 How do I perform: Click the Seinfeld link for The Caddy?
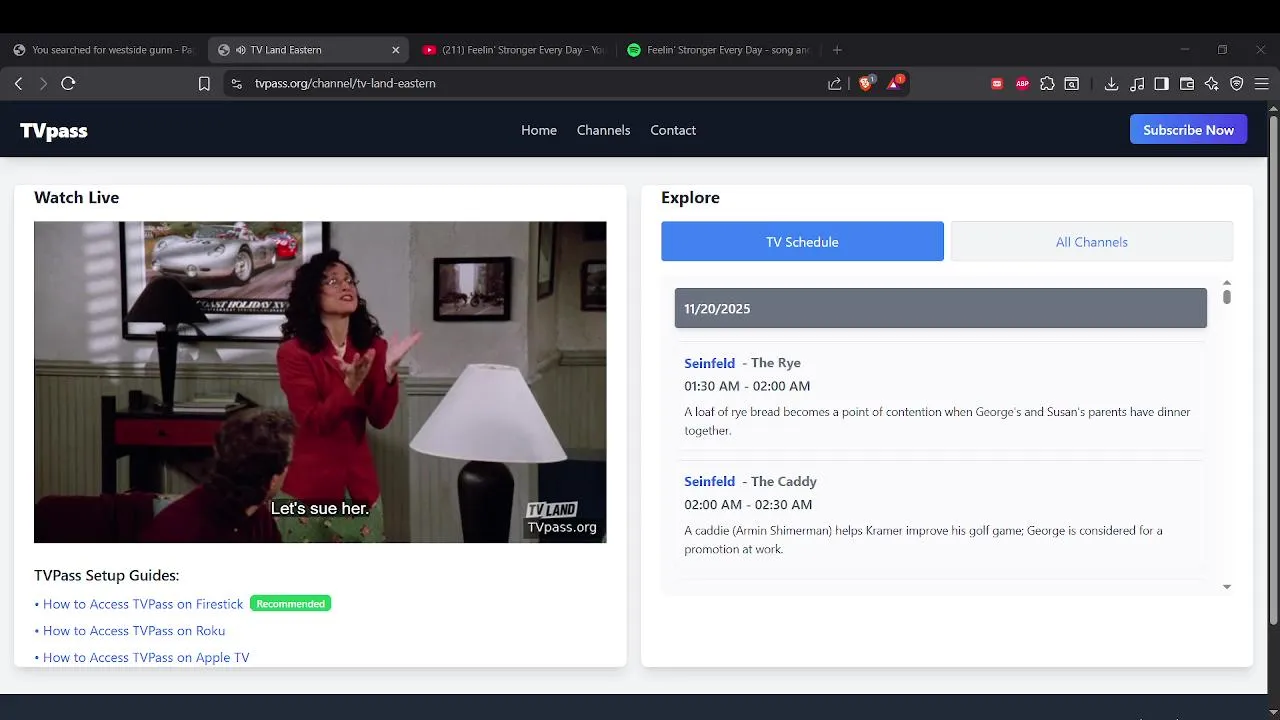(x=709, y=481)
